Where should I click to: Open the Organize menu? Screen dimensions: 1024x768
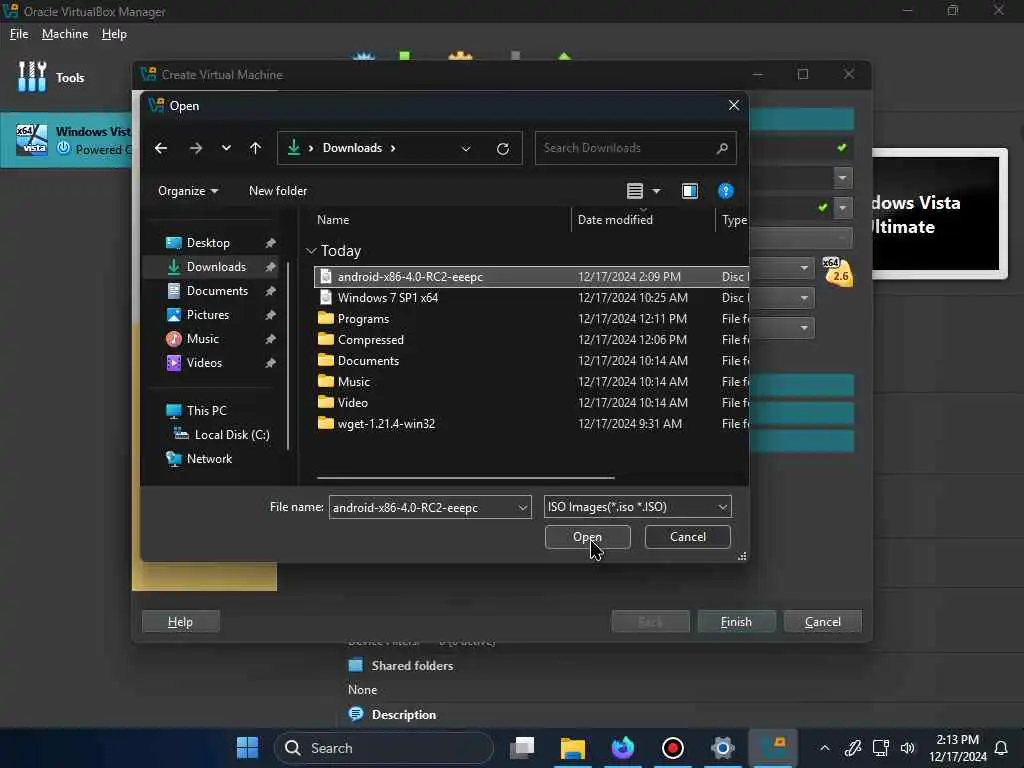(188, 191)
